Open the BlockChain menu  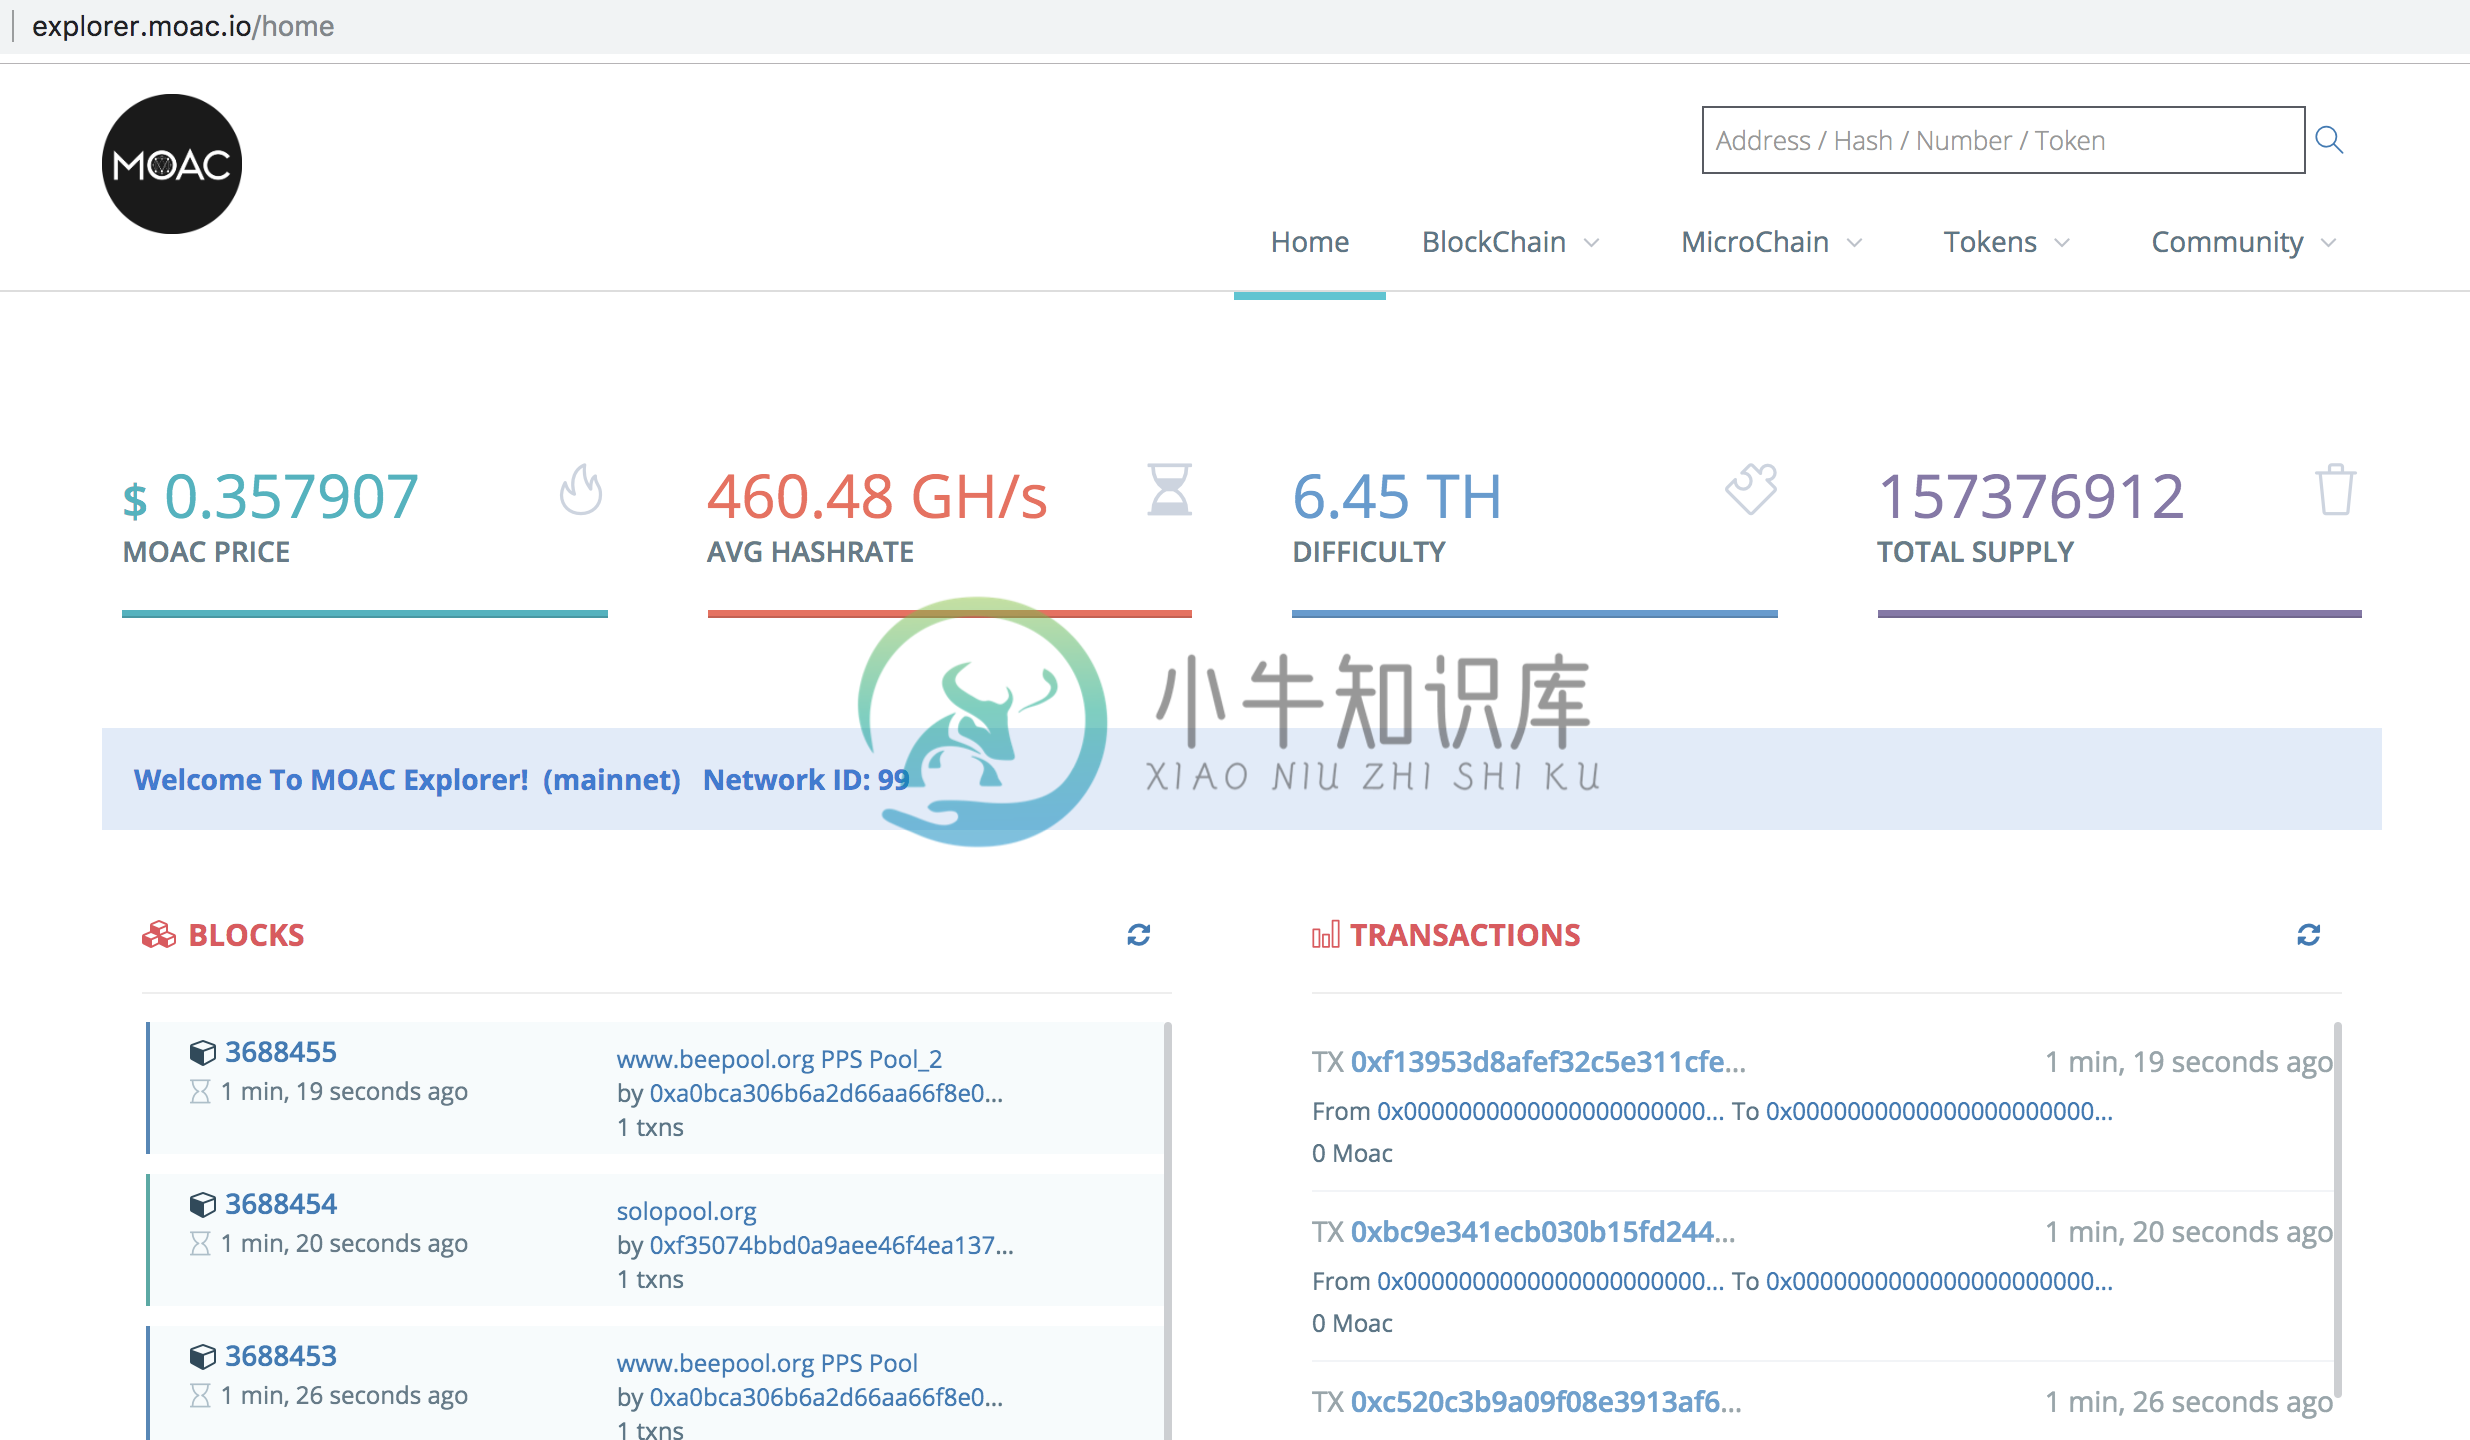coord(1494,242)
